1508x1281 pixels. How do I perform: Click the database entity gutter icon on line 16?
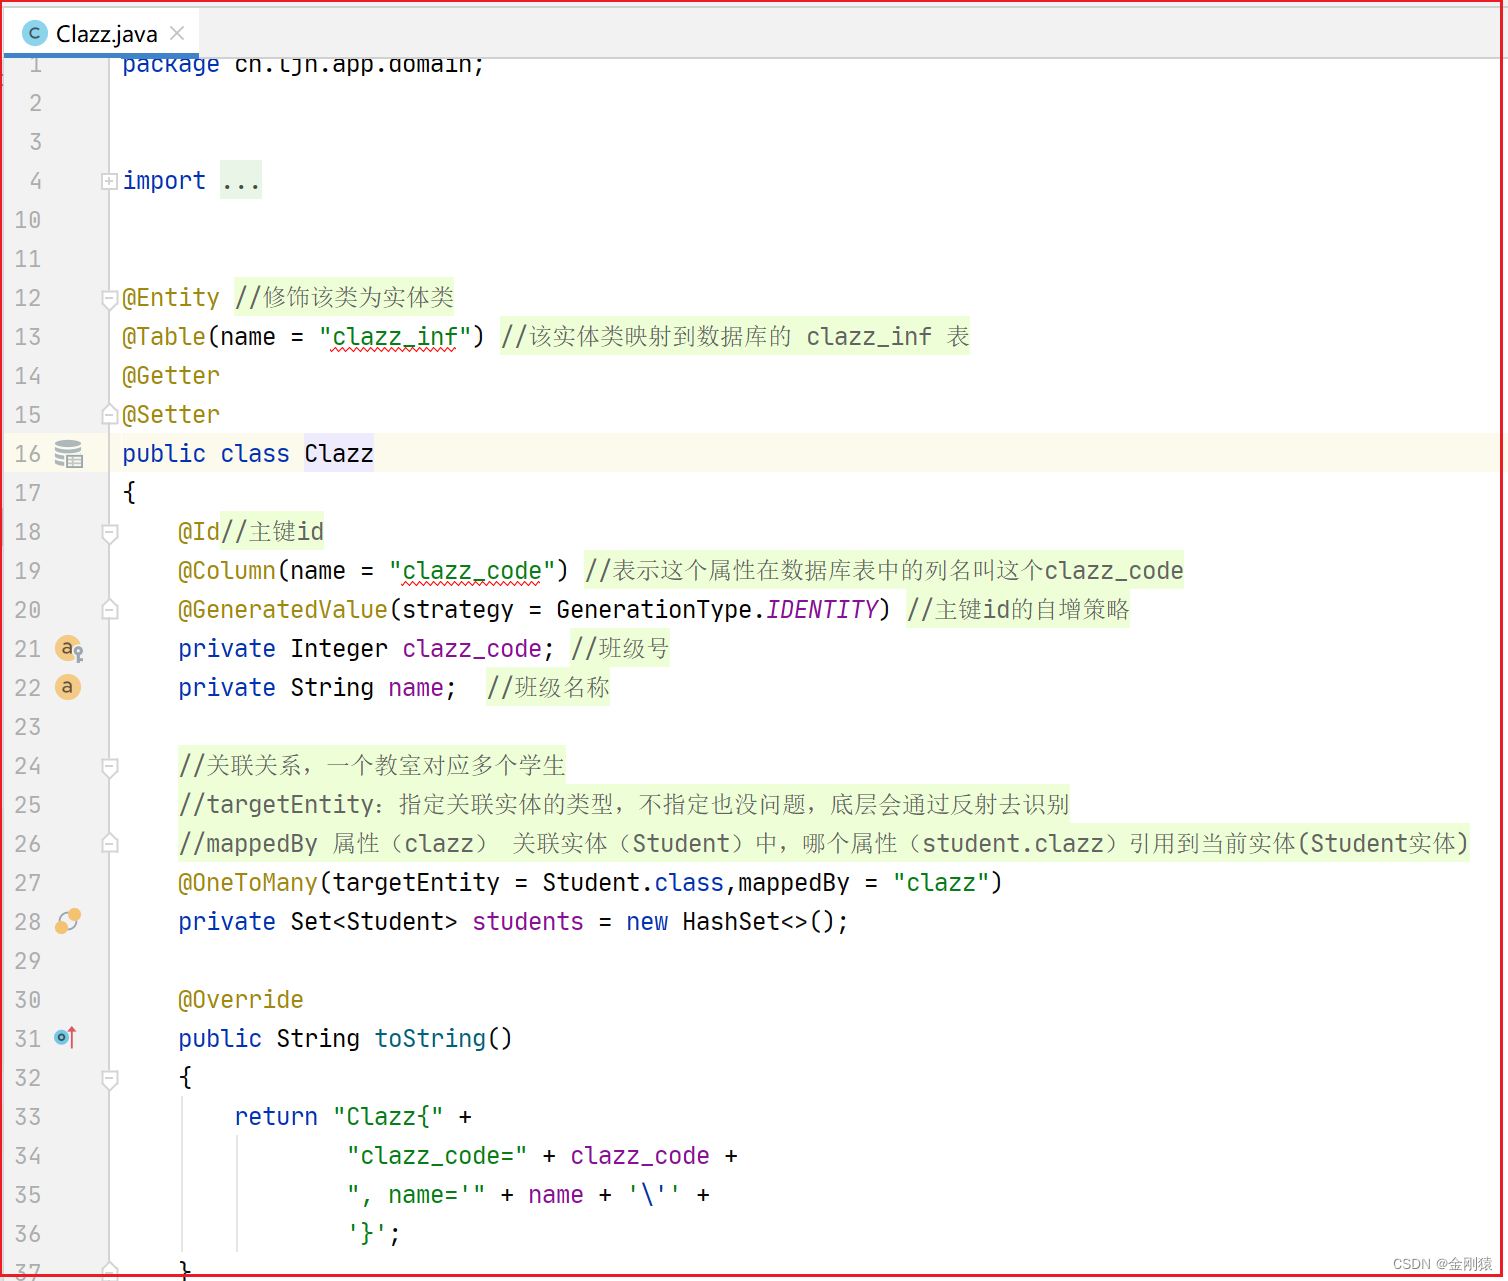pos(68,454)
